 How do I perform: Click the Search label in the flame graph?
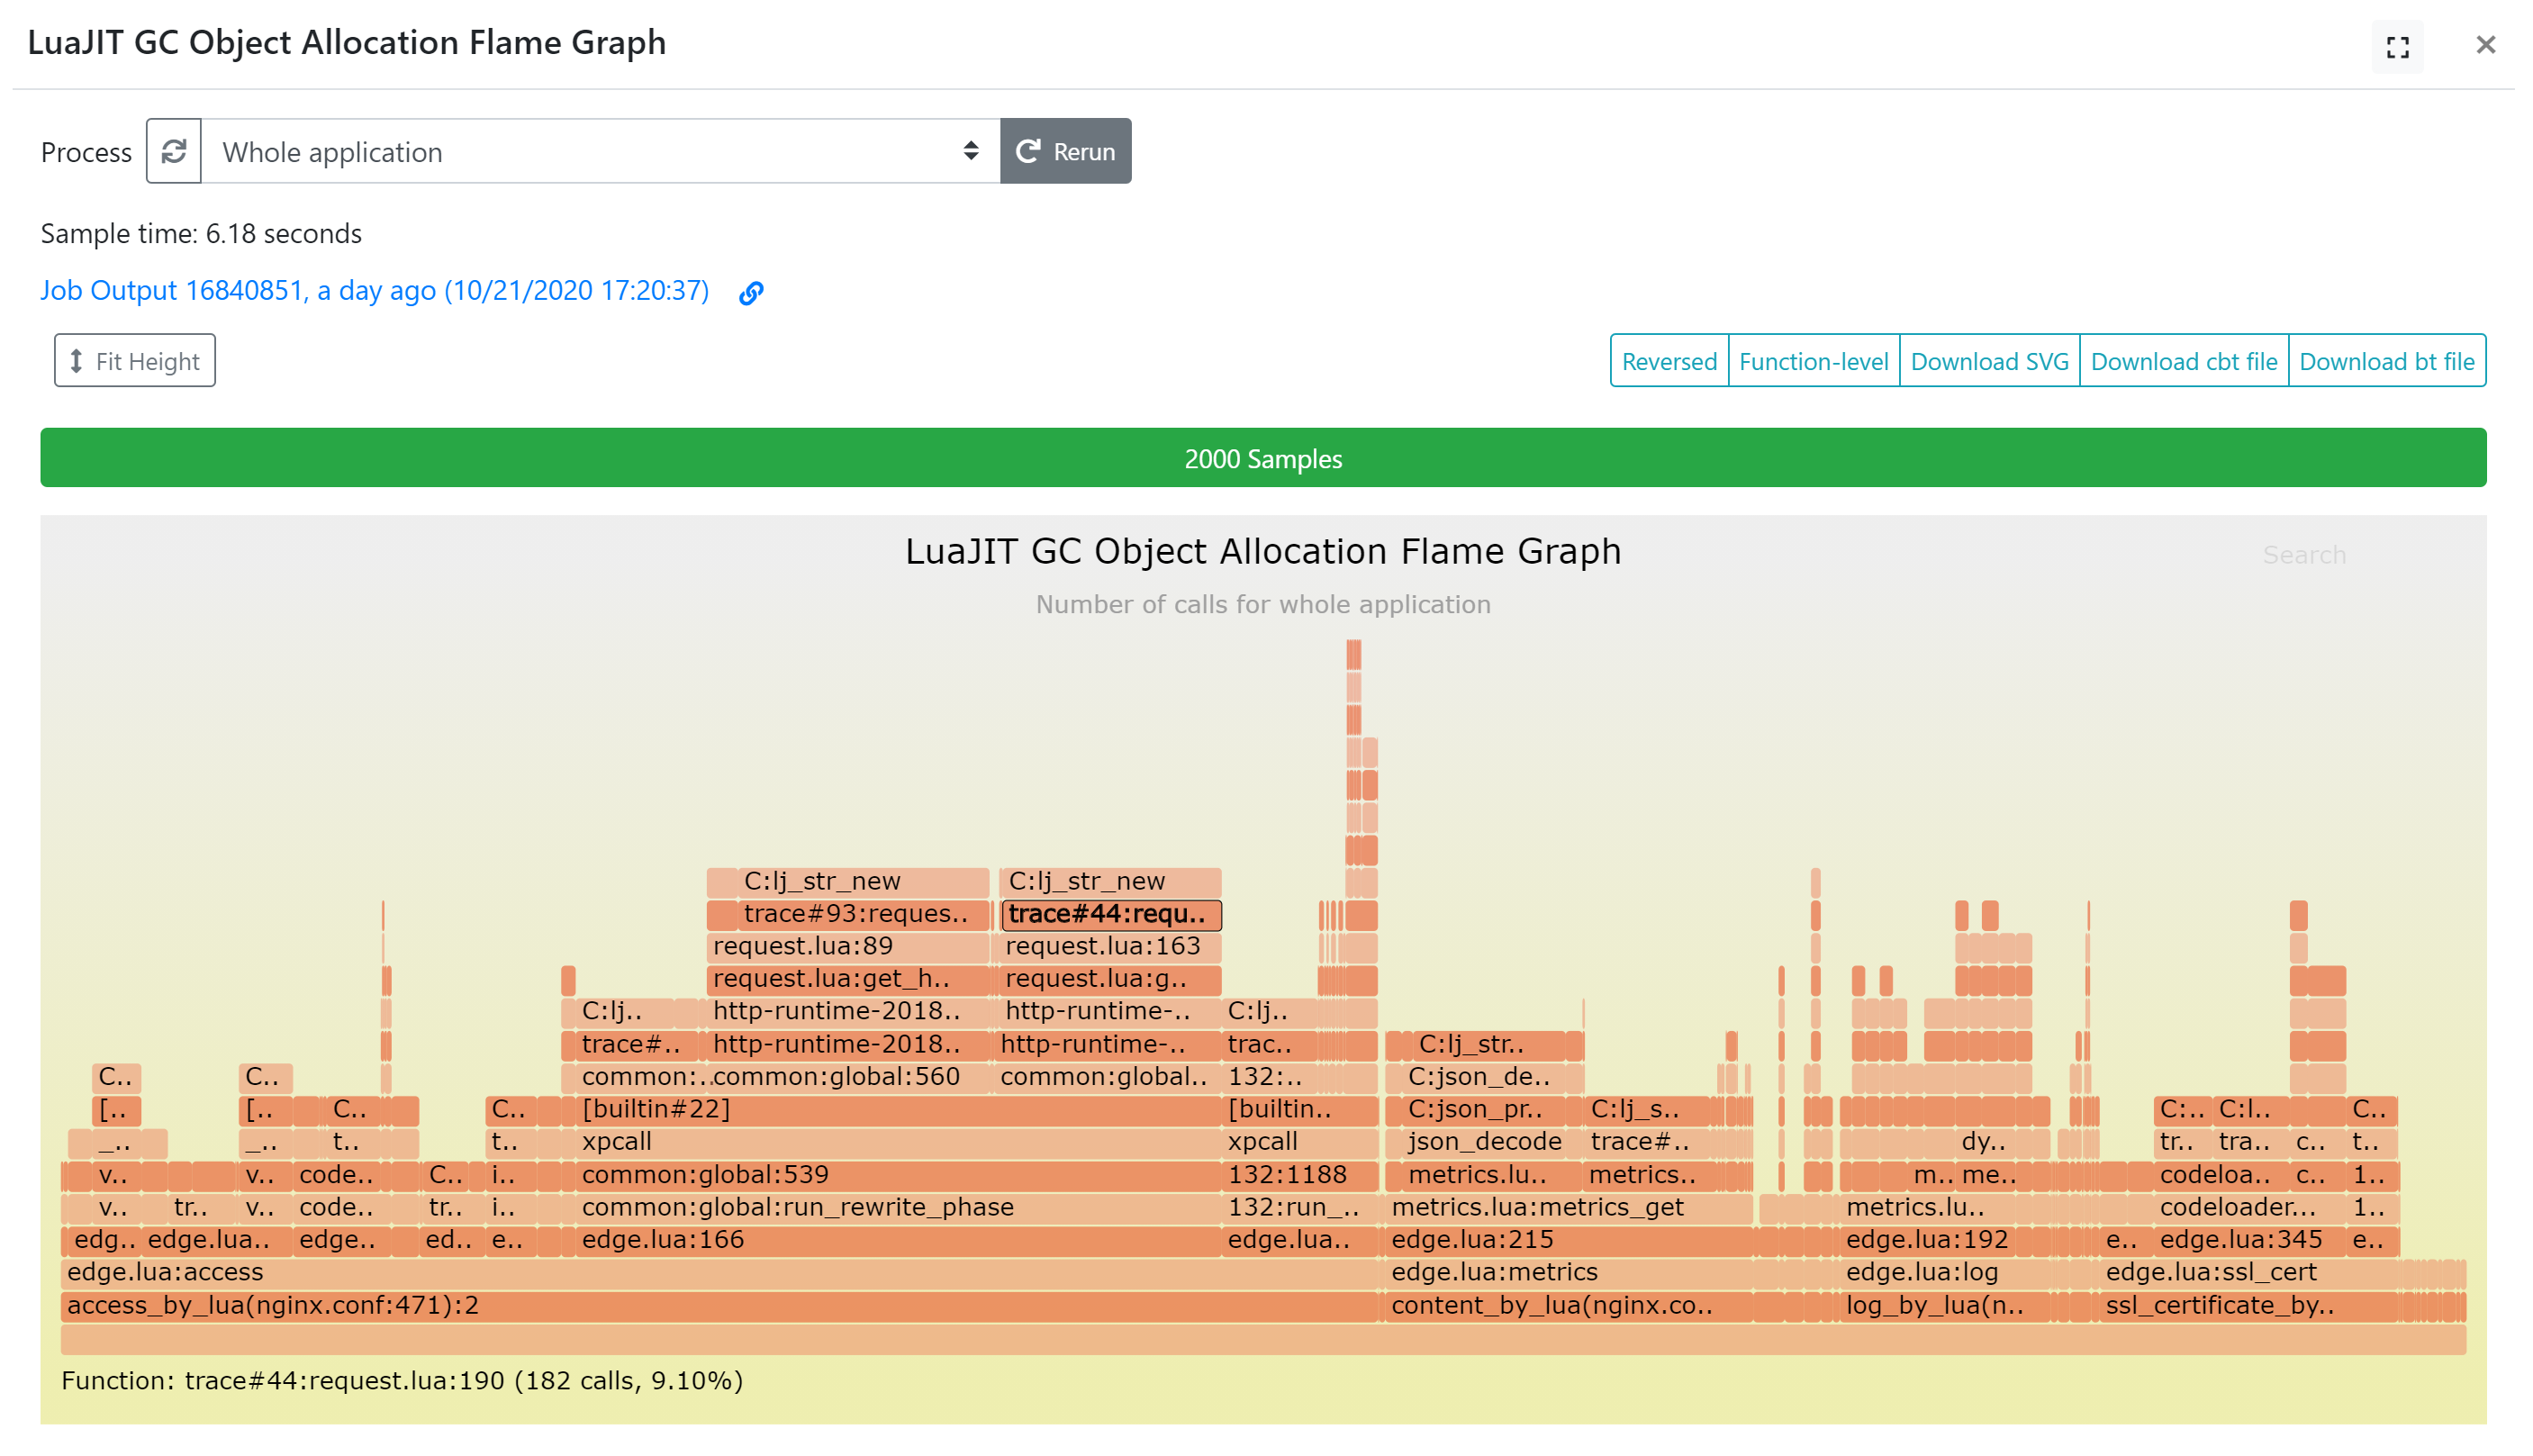pos(2304,555)
